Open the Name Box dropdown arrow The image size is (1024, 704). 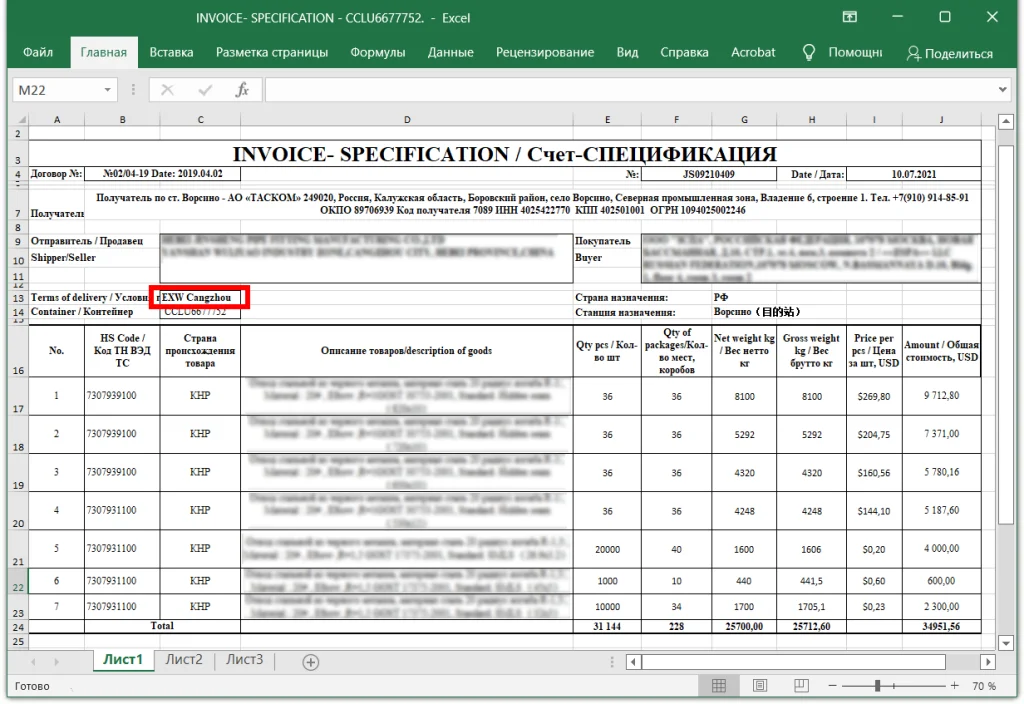[108, 90]
